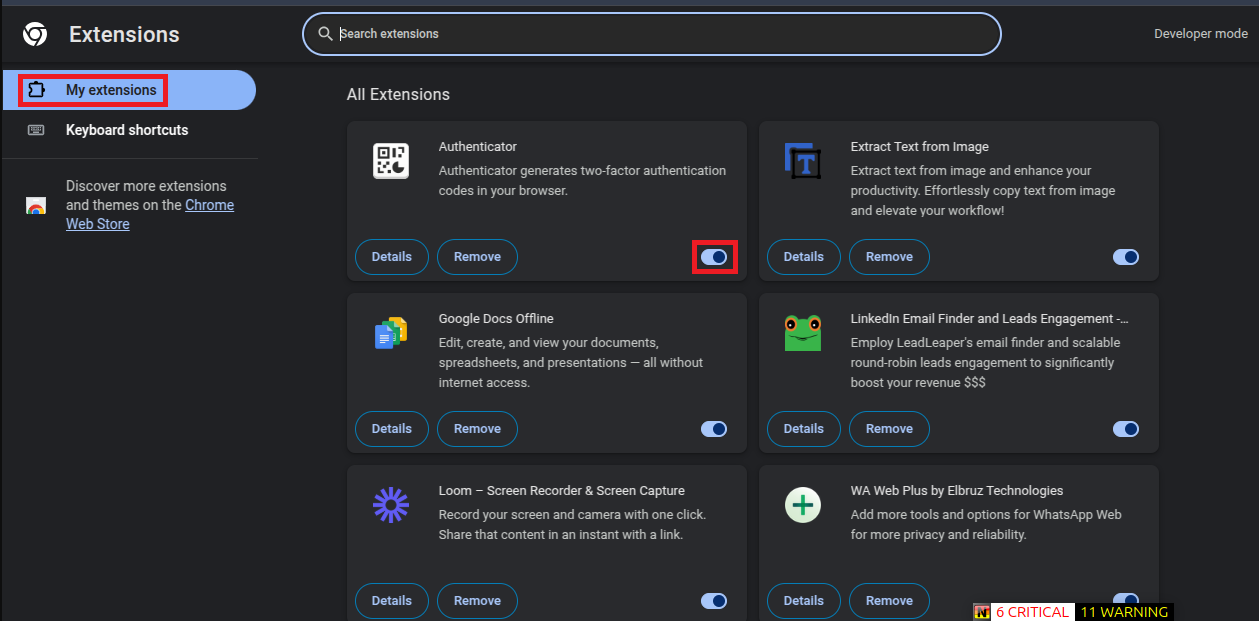Click the Extract Text from Image icon
Viewport: 1259px width, 621px height.
tap(803, 161)
